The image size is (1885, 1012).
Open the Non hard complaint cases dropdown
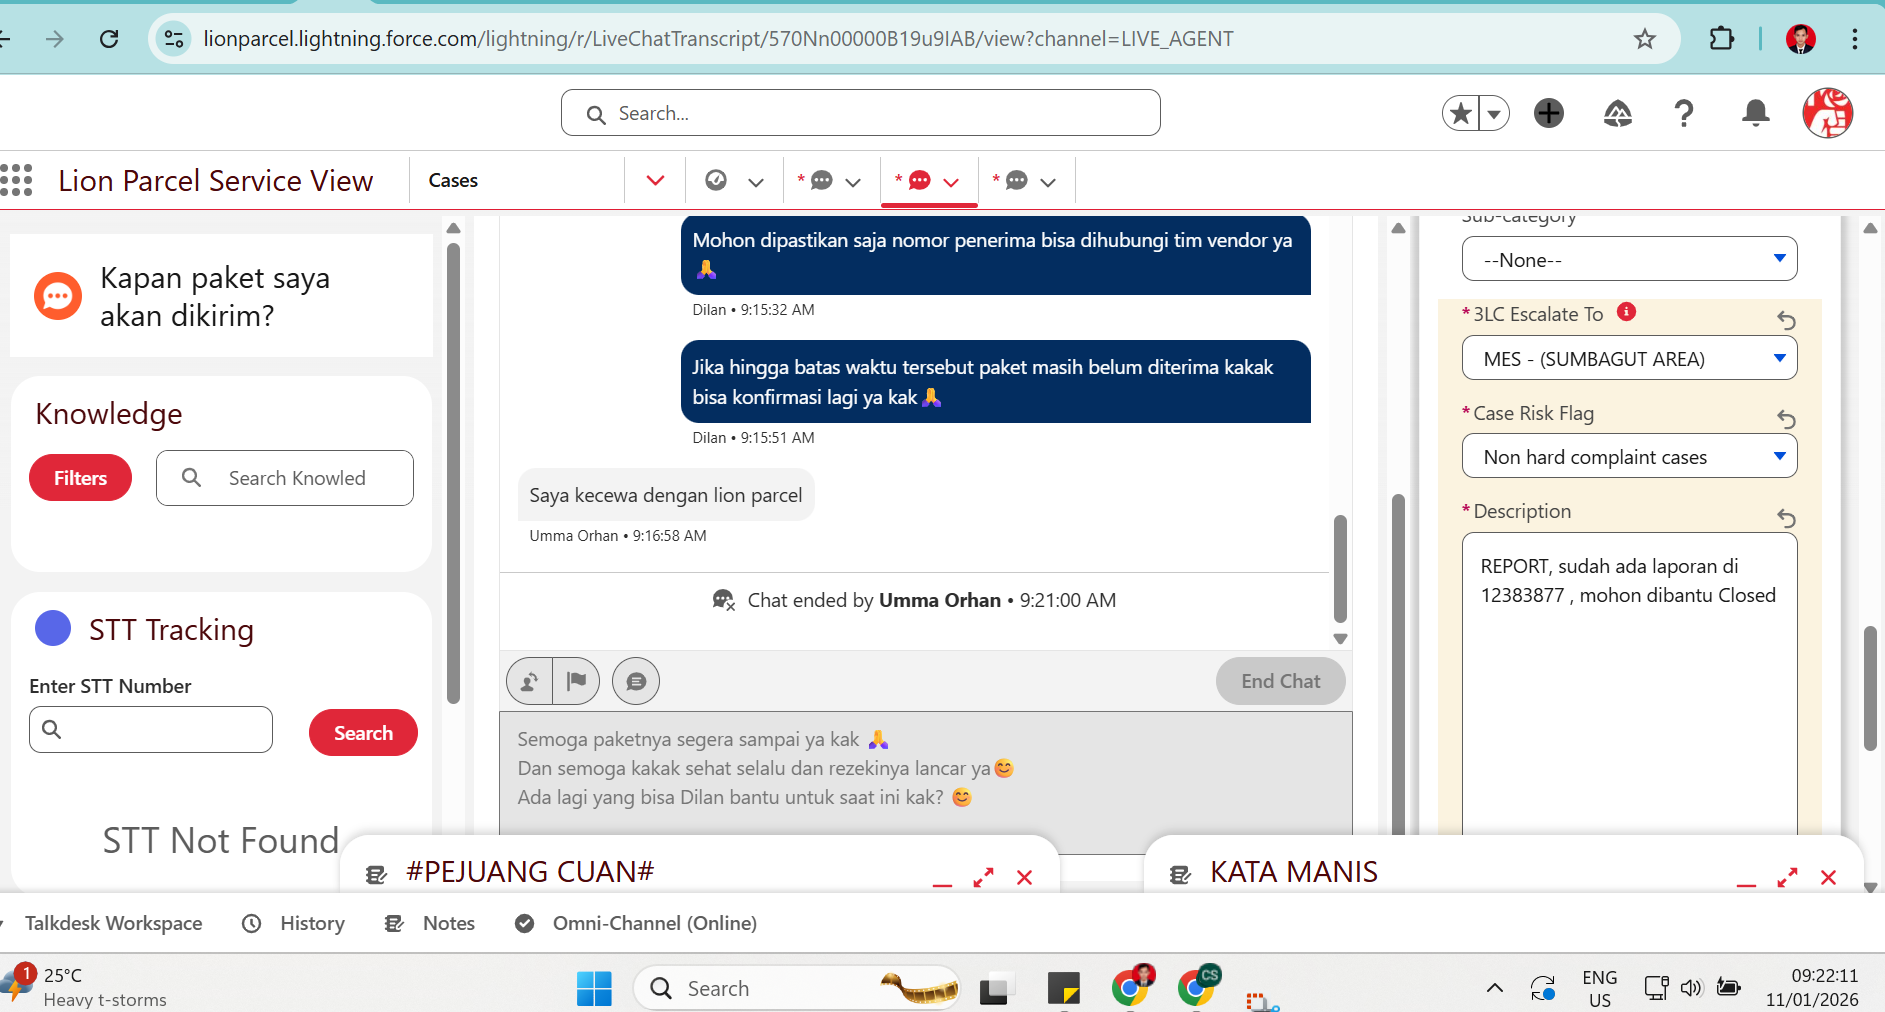click(x=1629, y=457)
